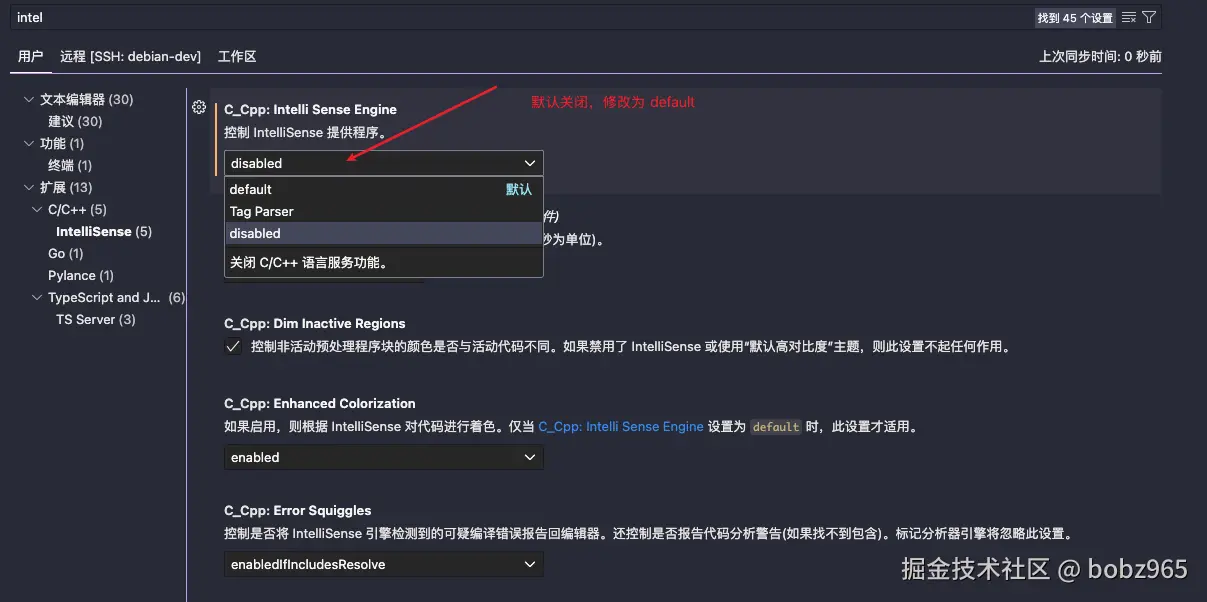
Task: Select Go (1) in the settings tree
Action: (x=65, y=253)
